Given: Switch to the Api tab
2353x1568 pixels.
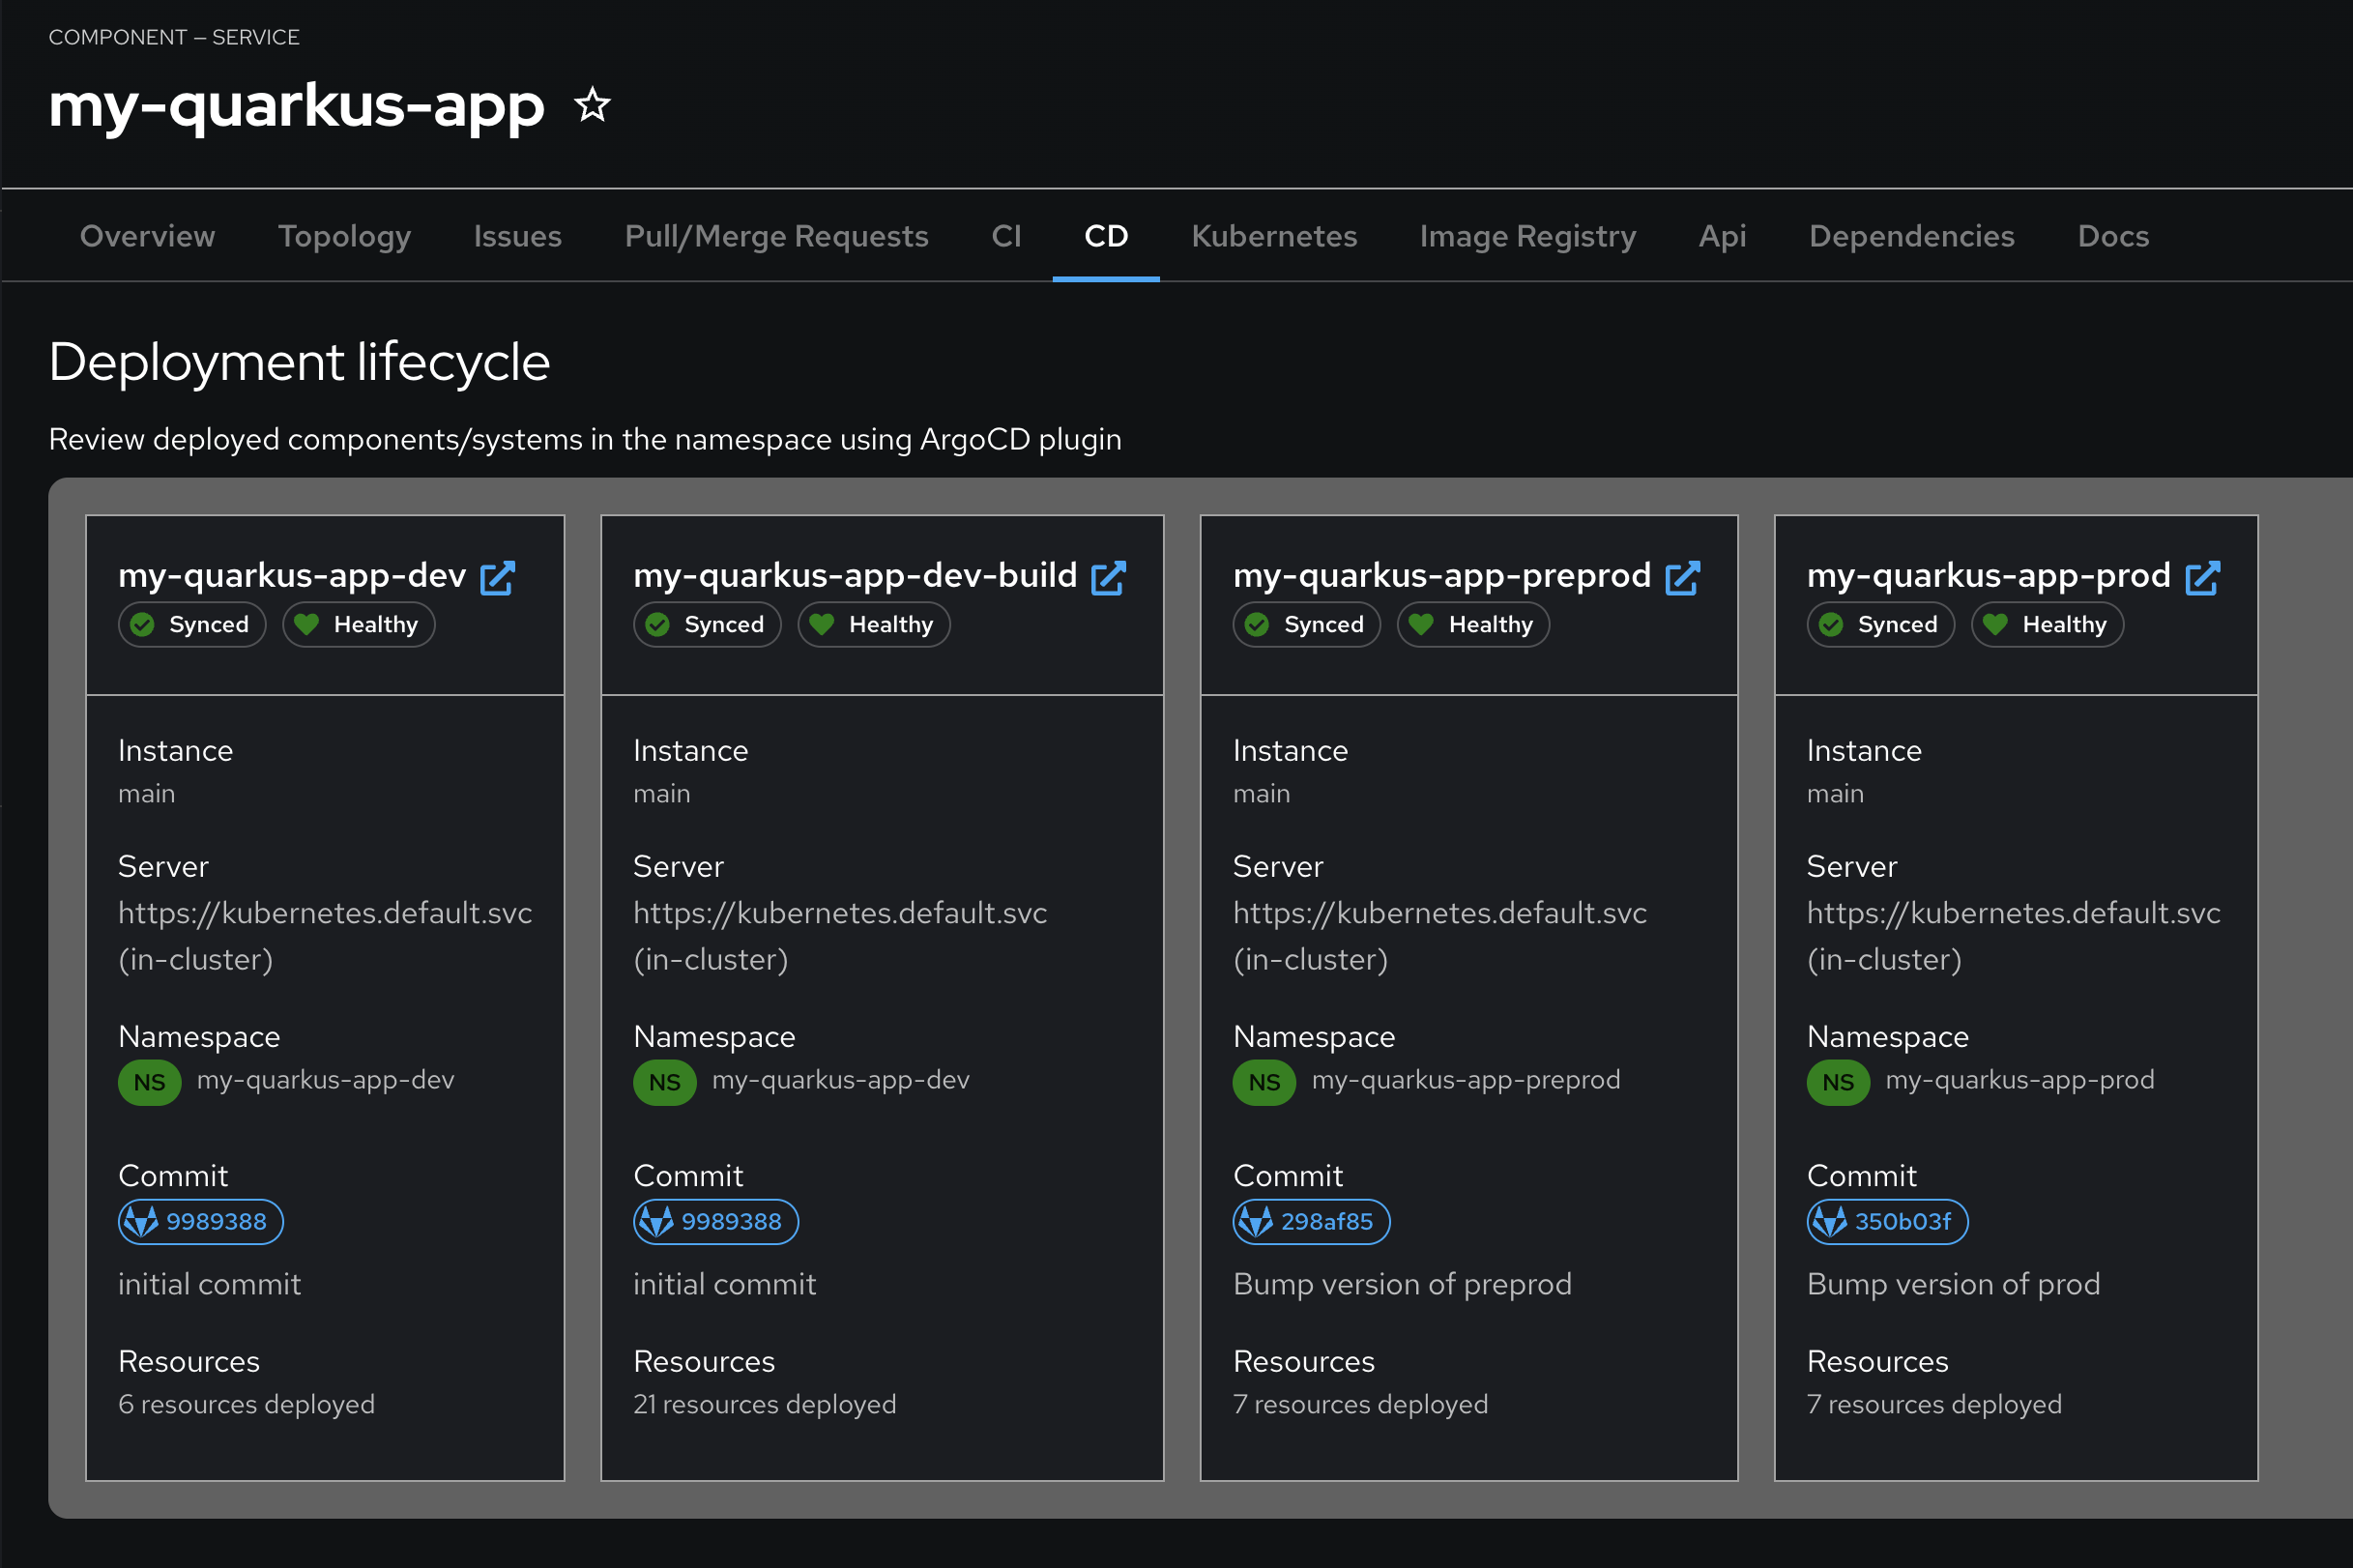Looking at the screenshot, I should (x=1723, y=236).
